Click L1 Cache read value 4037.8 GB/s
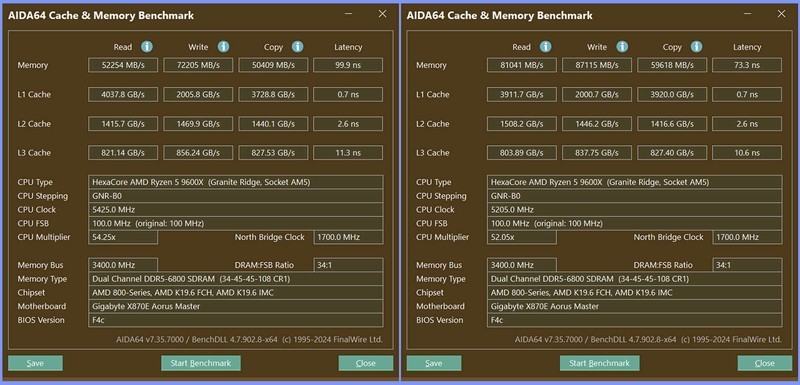Screen dimensions: 800x385 [123, 94]
